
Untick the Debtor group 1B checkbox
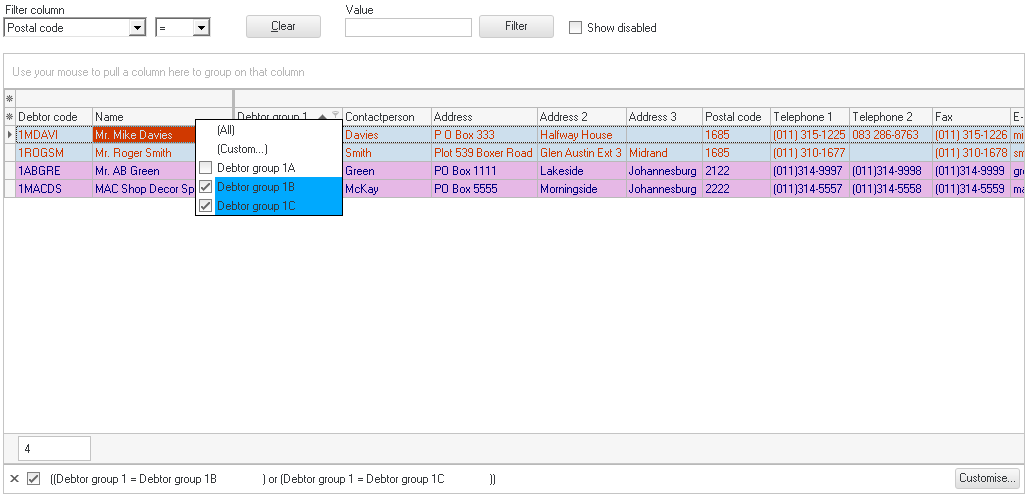click(x=206, y=187)
